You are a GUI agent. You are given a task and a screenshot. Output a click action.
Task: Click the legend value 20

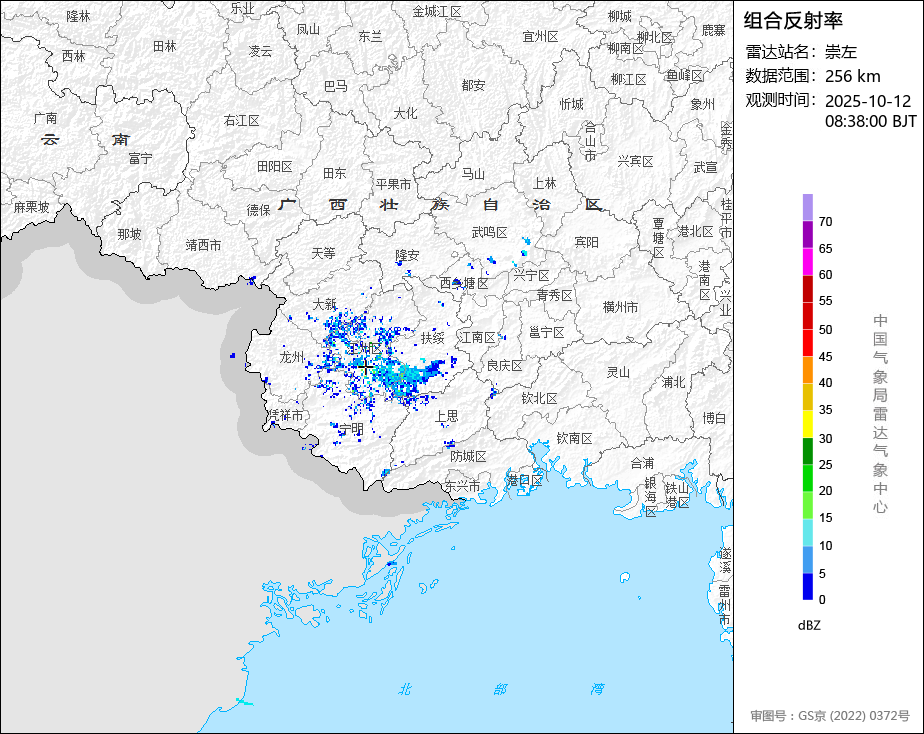click(x=826, y=490)
